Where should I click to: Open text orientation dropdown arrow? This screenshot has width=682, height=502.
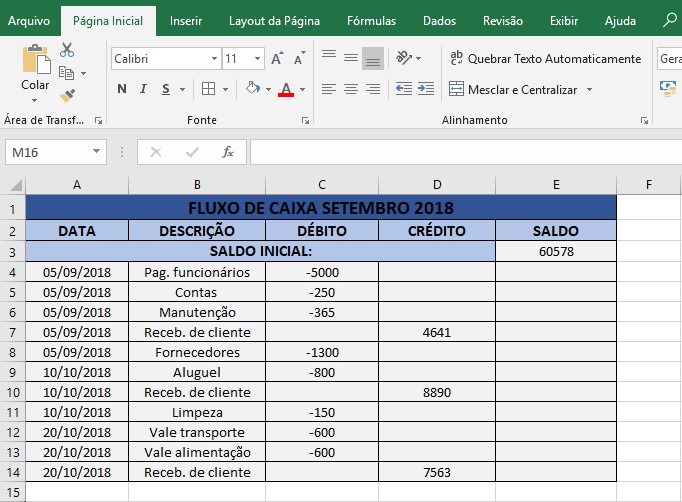[418, 58]
